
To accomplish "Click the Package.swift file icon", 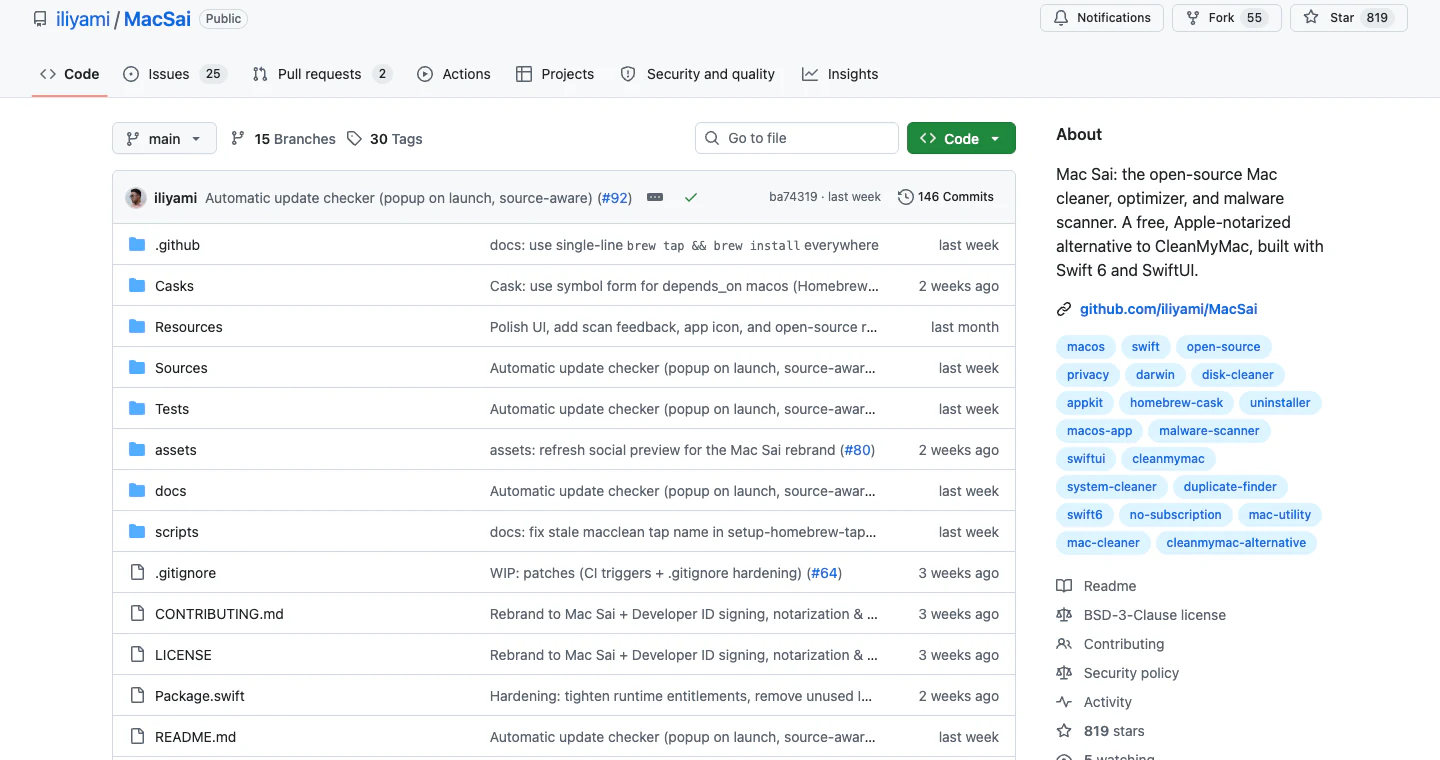I will pyautogui.click(x=137, y=696).
